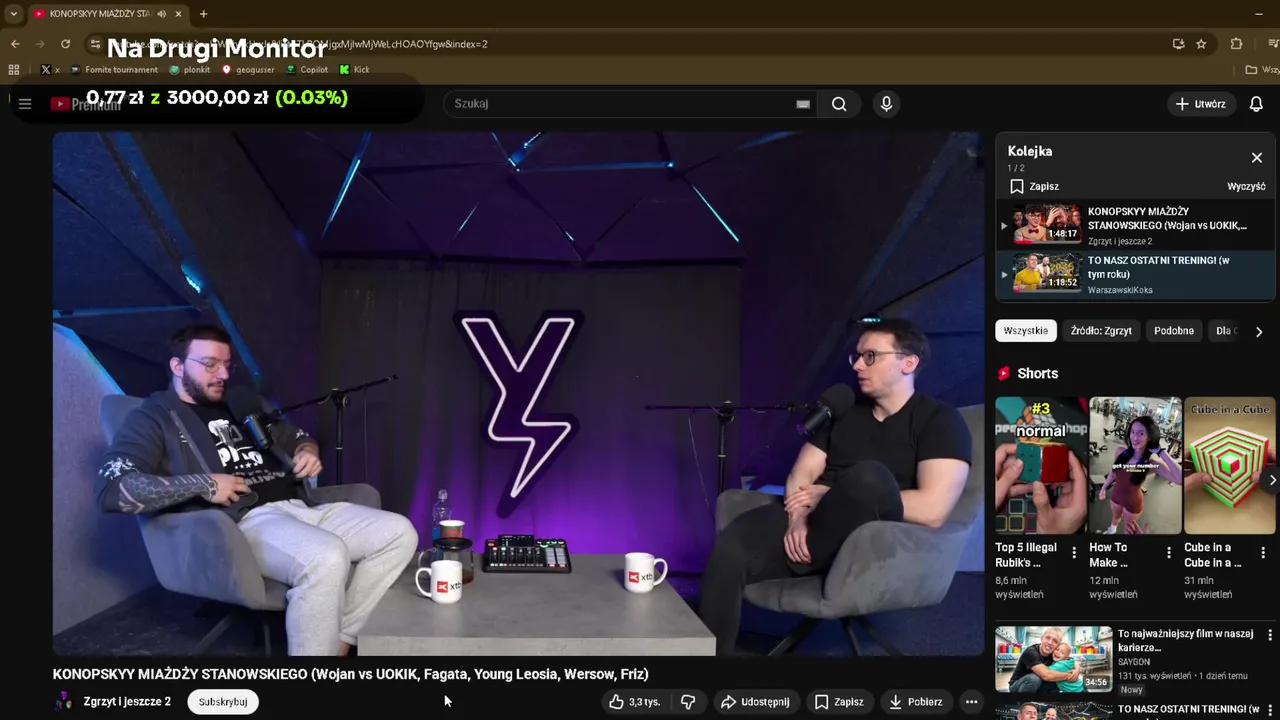Click the Utwórz create button
The height and width of the screenshot is (720, 1280).
1200,104
